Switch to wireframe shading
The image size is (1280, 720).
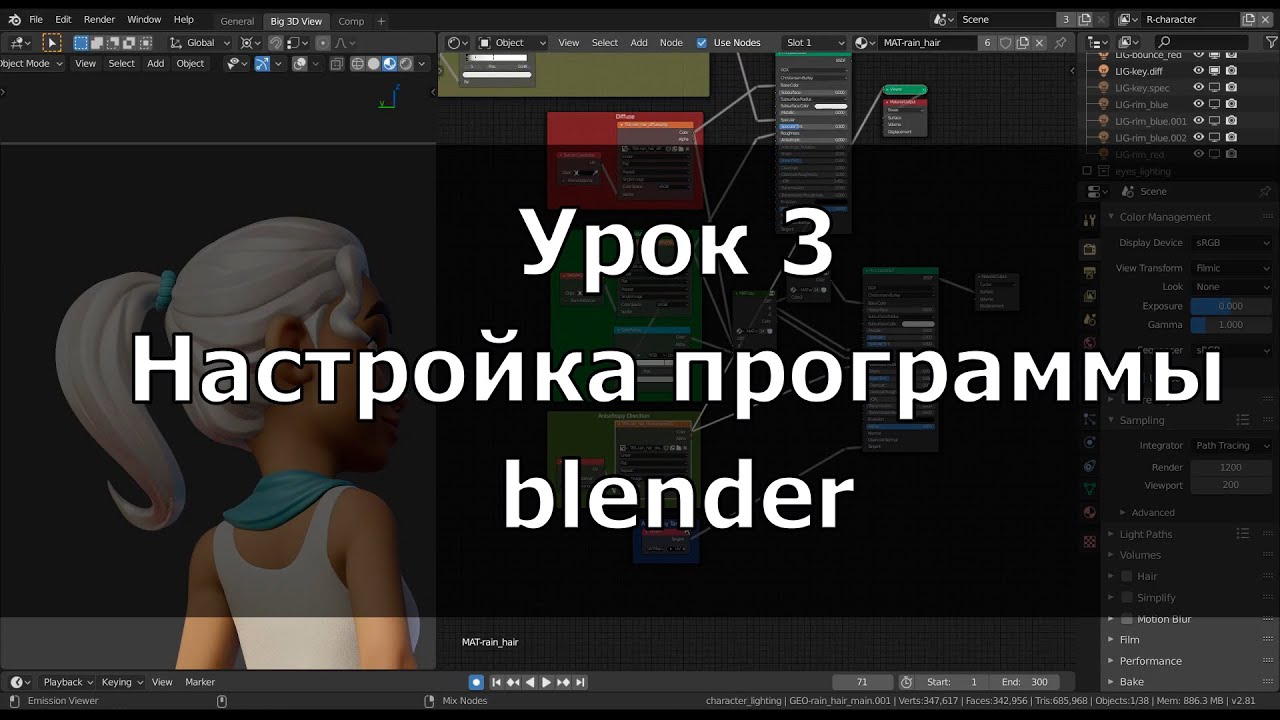coord(357,63)
